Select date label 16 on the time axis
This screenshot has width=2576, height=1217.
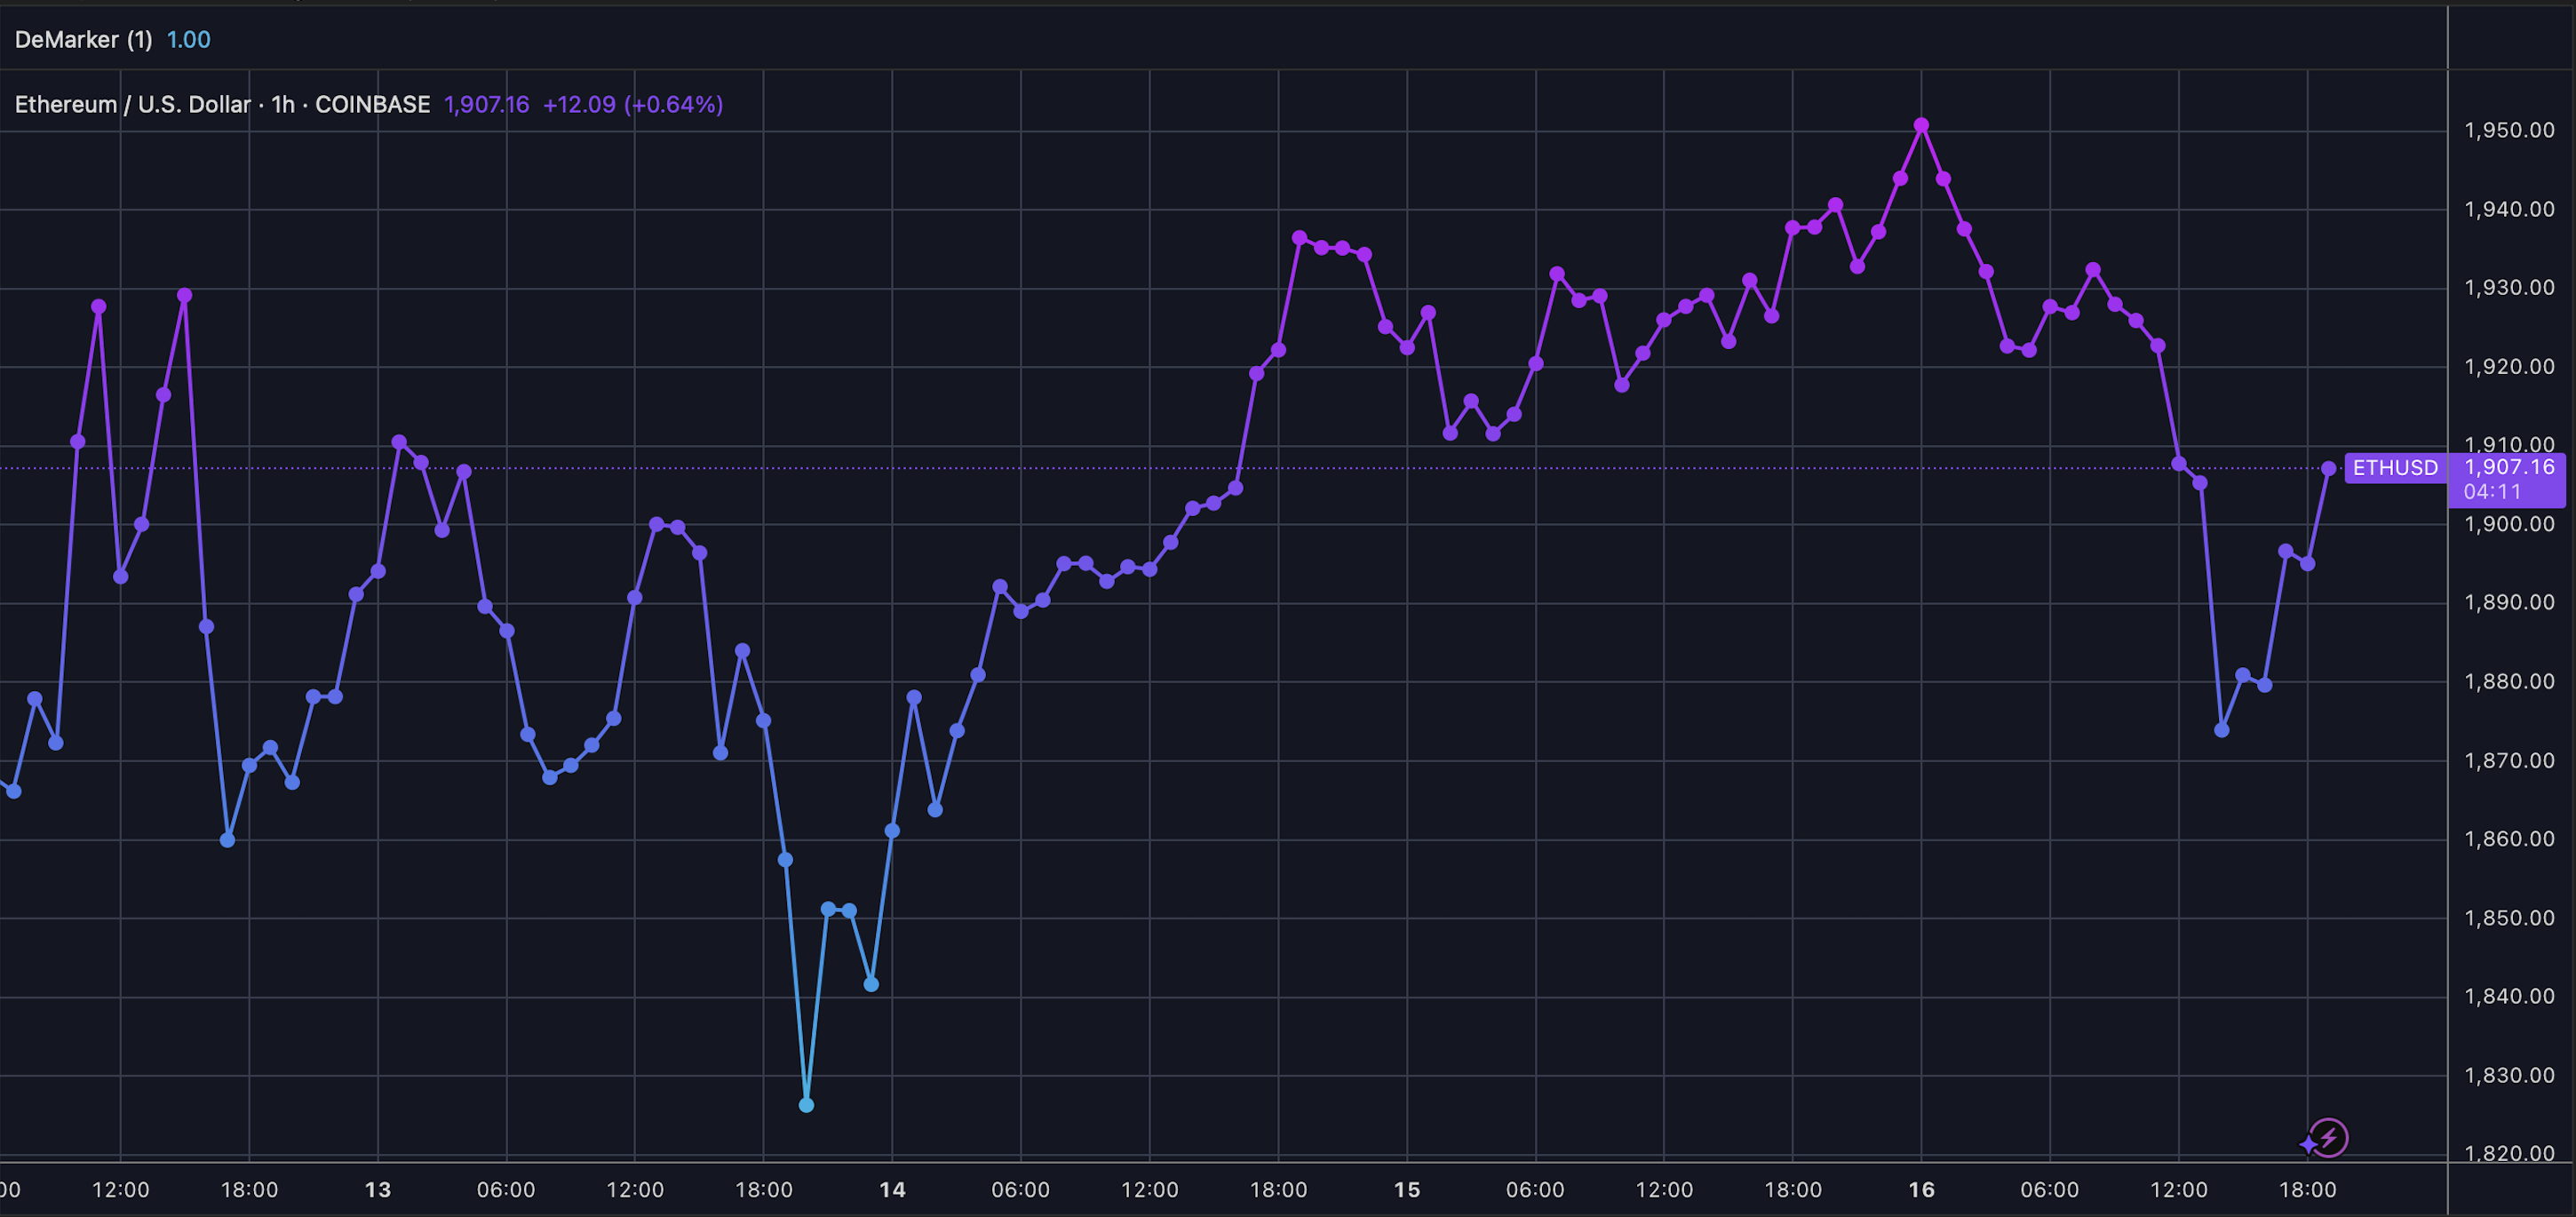coord(1921,1190)
